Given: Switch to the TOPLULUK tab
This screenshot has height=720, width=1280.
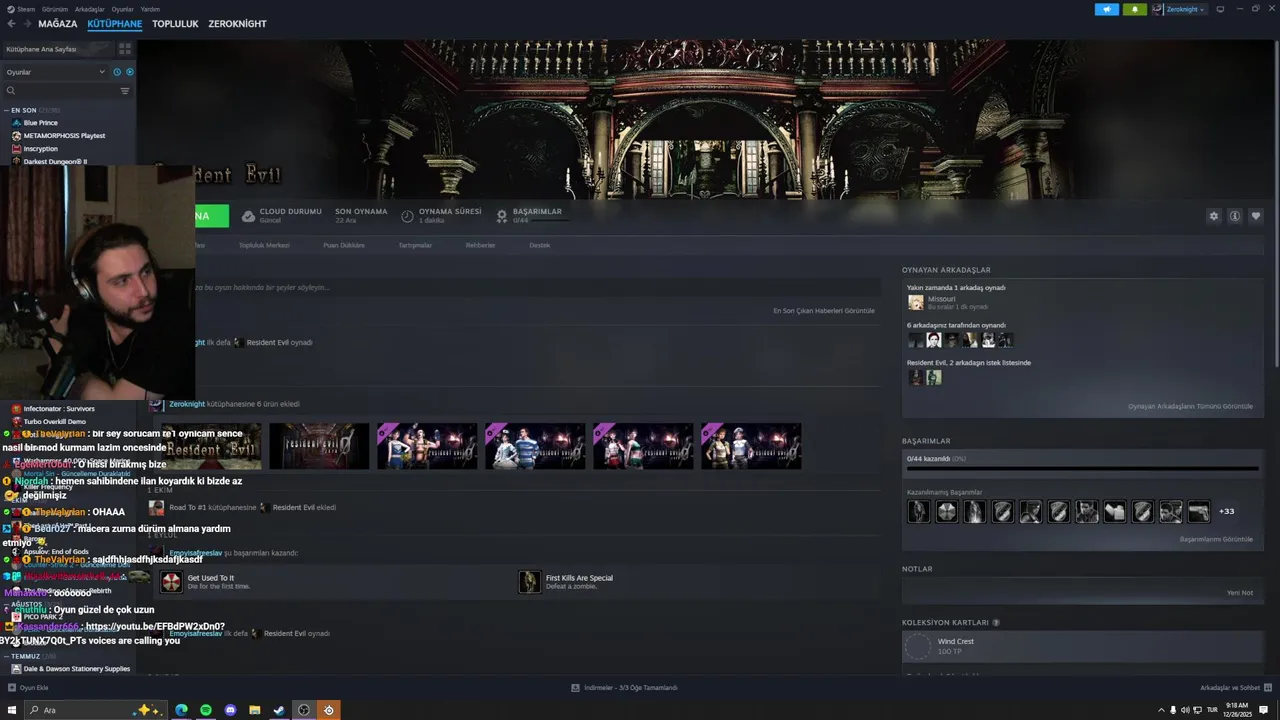Looking at the screenshot, I should (175, 24).
